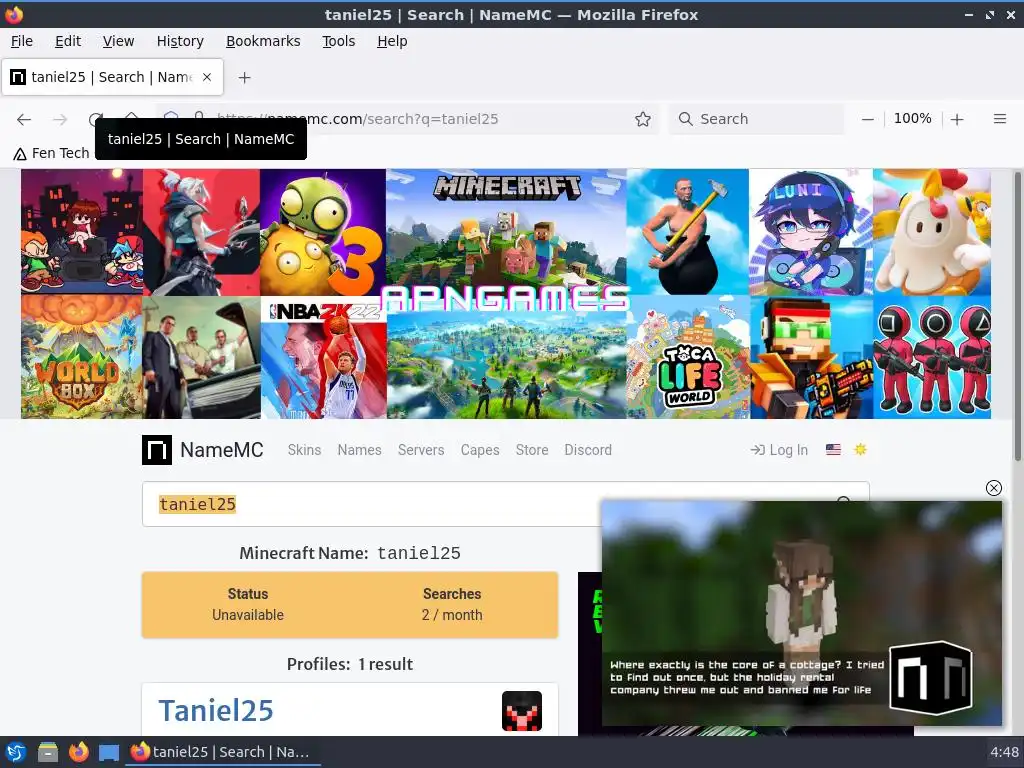Click the Log In link
This screenshot has height=768, width=1024.
pos(779,450)
